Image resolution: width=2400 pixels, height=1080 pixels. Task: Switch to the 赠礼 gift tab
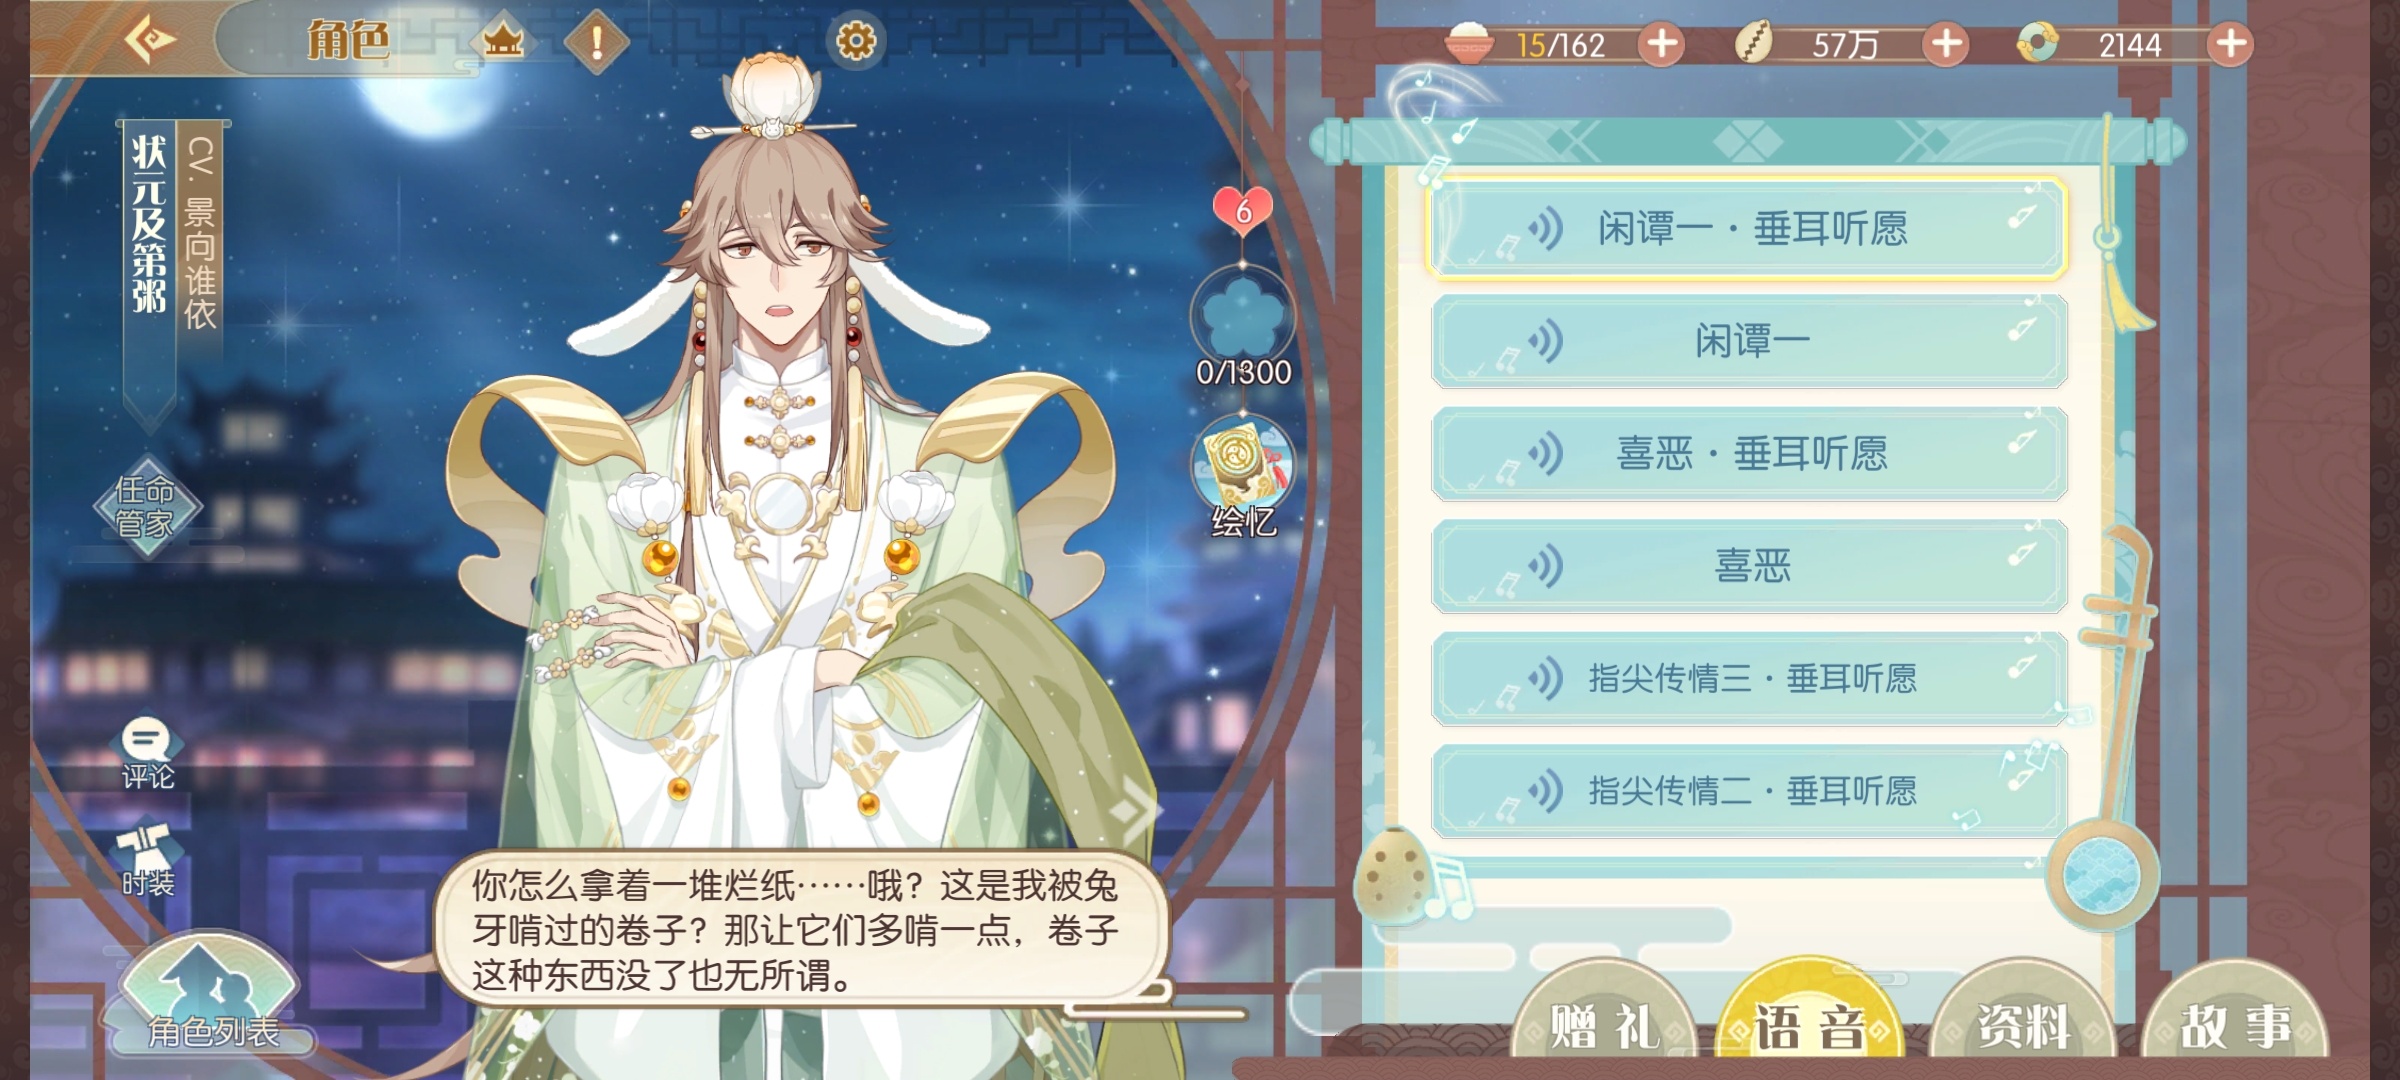click(1604, 1022)
